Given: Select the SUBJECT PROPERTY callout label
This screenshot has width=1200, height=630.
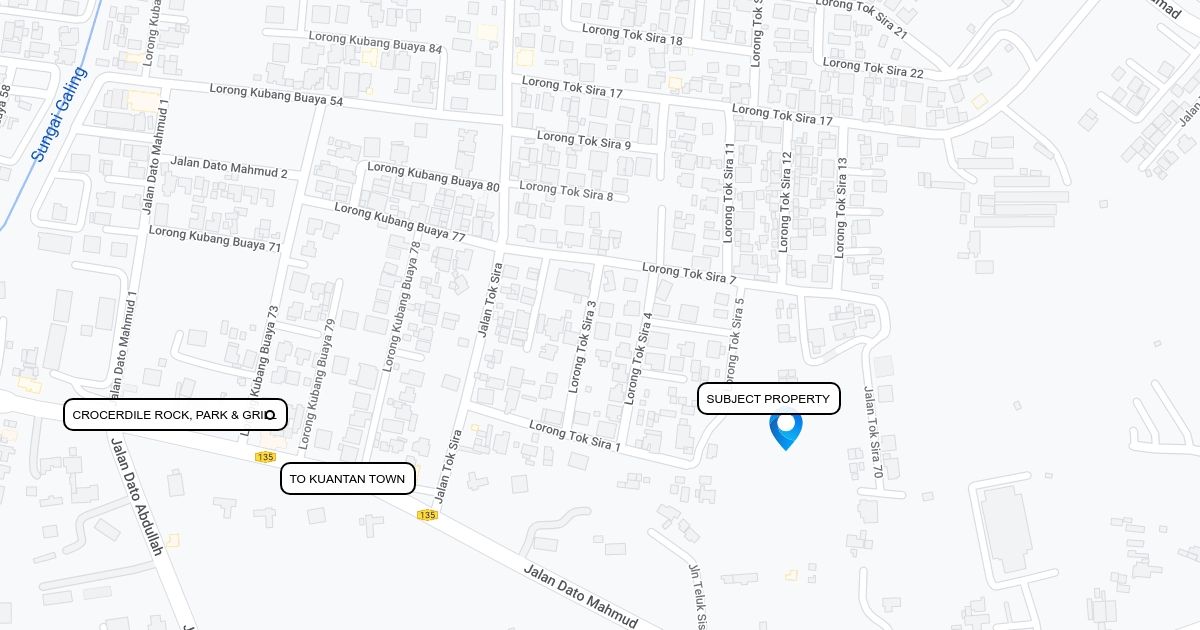Looking at the screenshot, I should [768, 399].
